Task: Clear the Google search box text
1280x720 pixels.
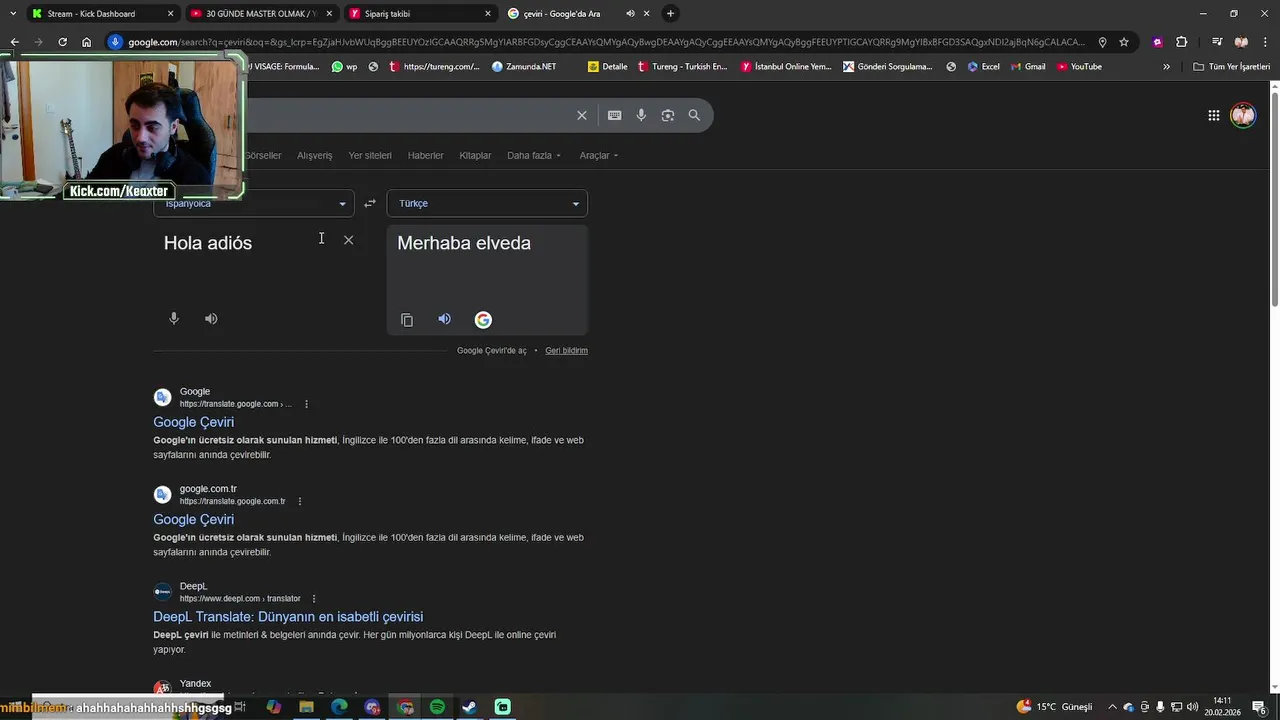Action: click(582, 115)
